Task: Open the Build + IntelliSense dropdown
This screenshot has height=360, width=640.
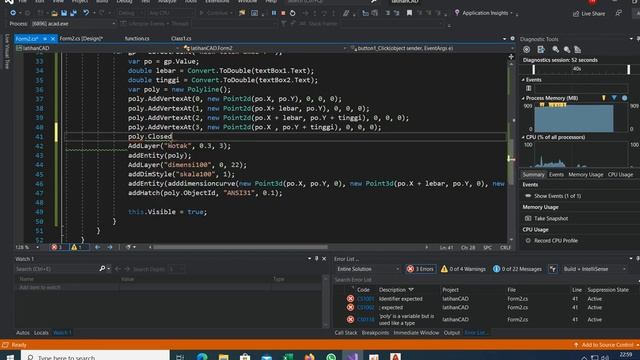Action: click(x=594, y=269)
